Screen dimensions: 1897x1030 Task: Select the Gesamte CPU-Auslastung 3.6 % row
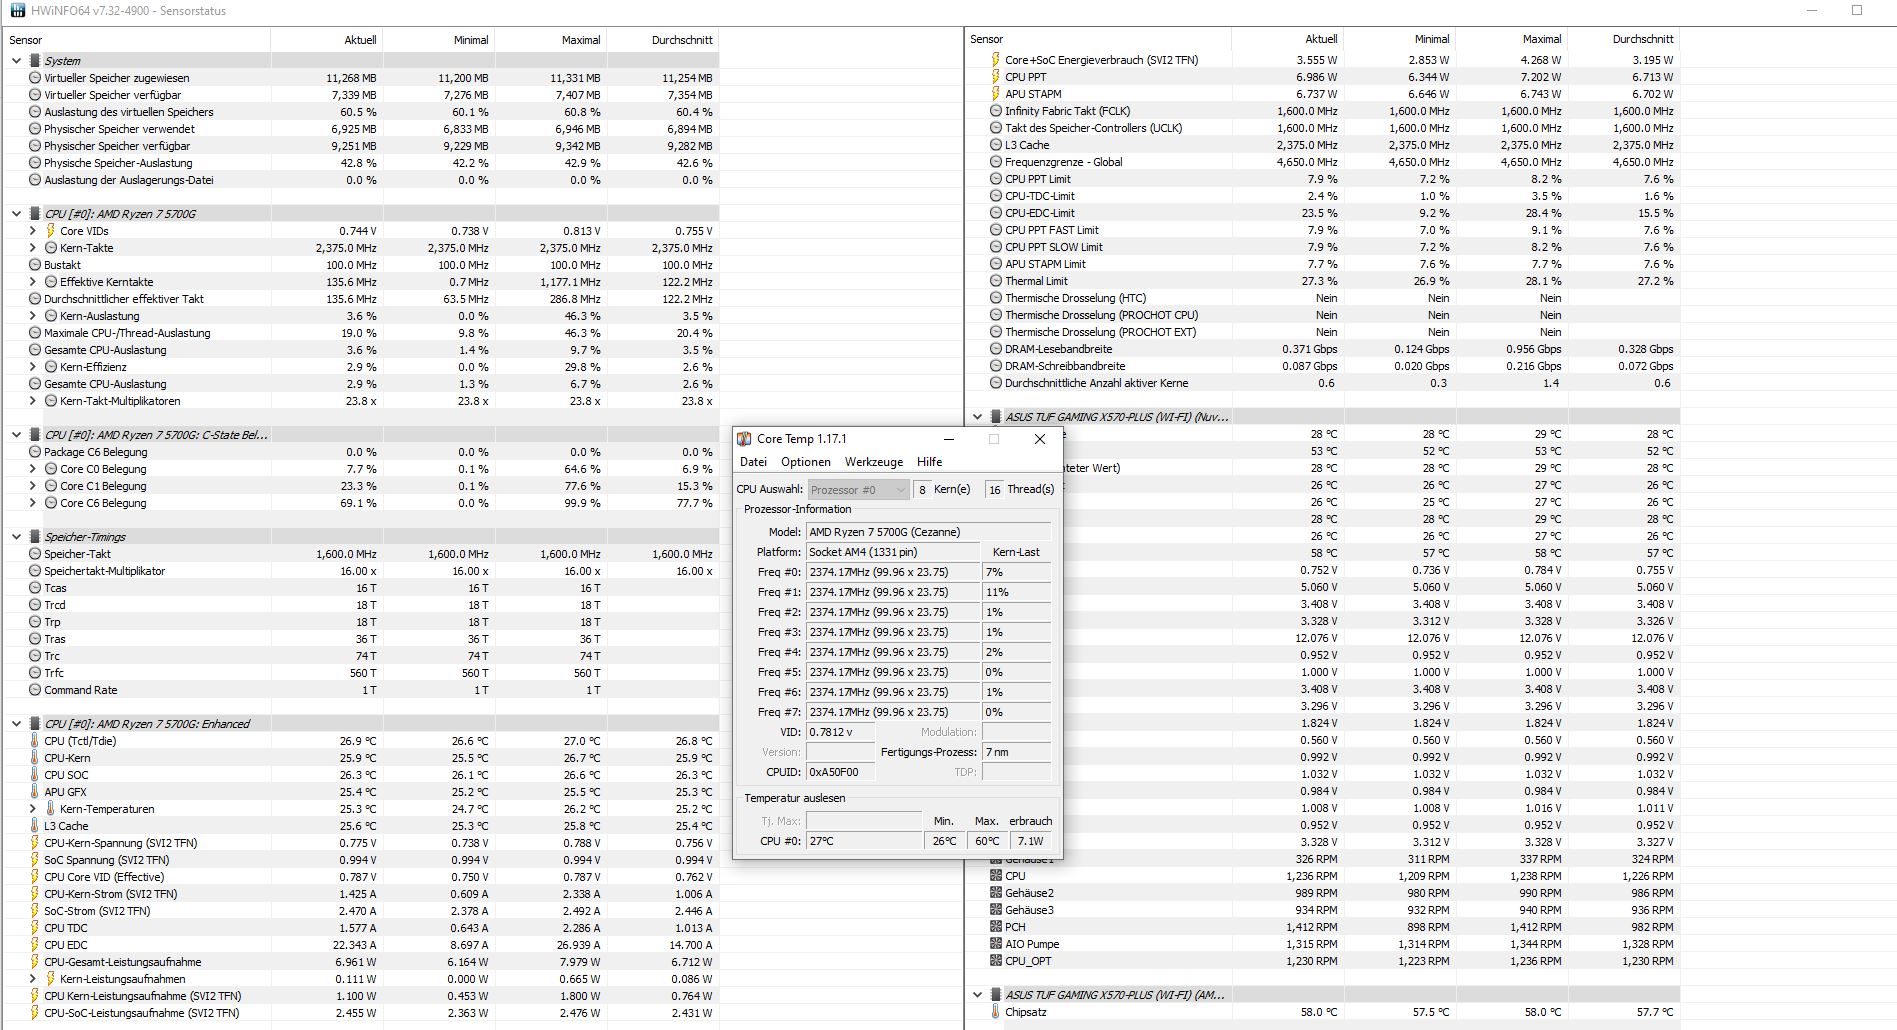pos(361,350)
